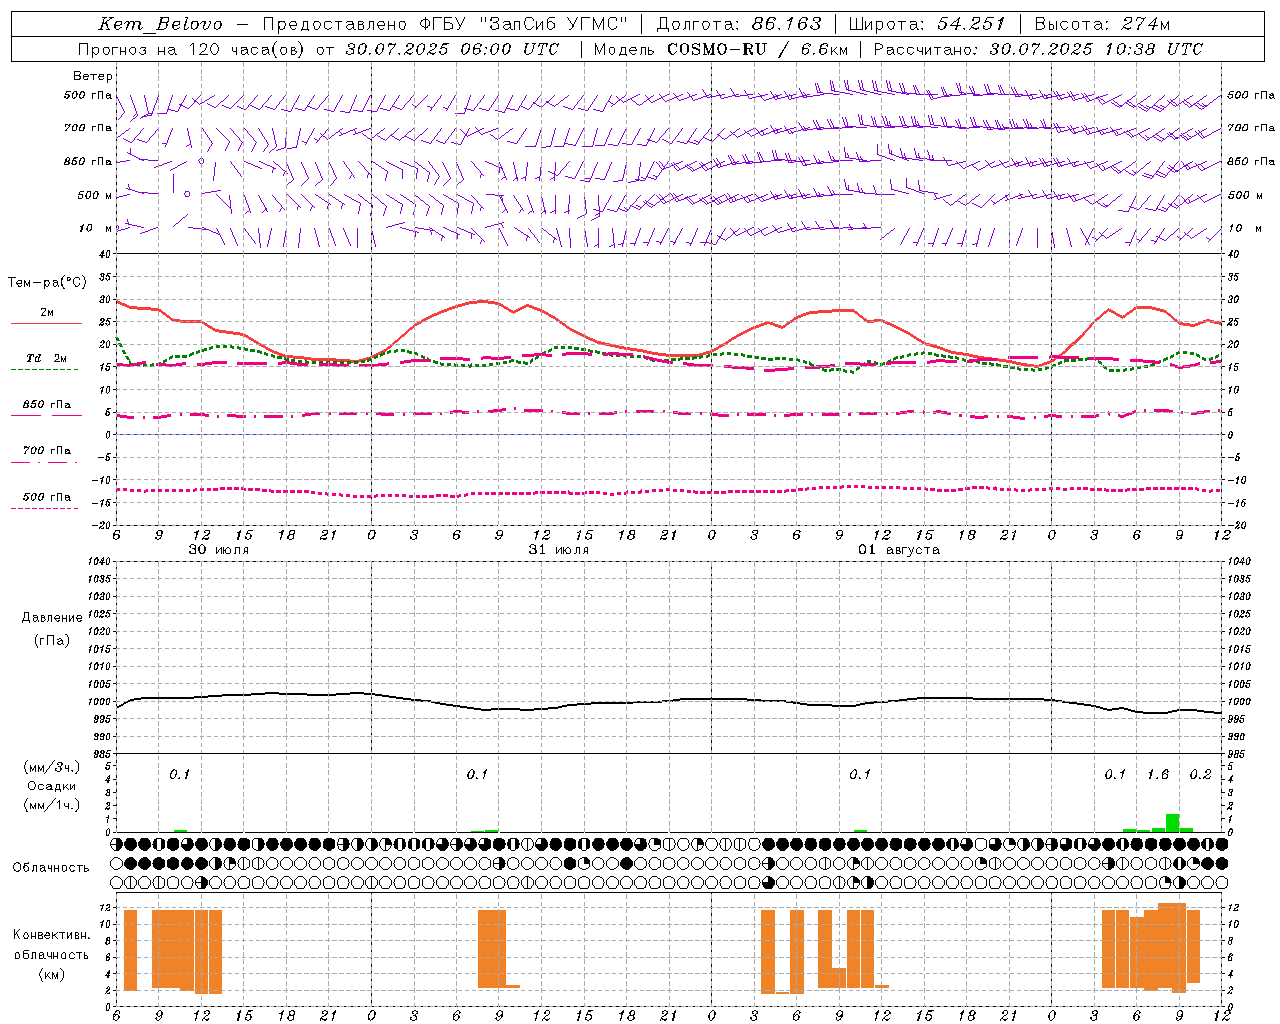
Task: Click the 'Конвективн.' convective cloud label
Action: (x=52, y=935)
